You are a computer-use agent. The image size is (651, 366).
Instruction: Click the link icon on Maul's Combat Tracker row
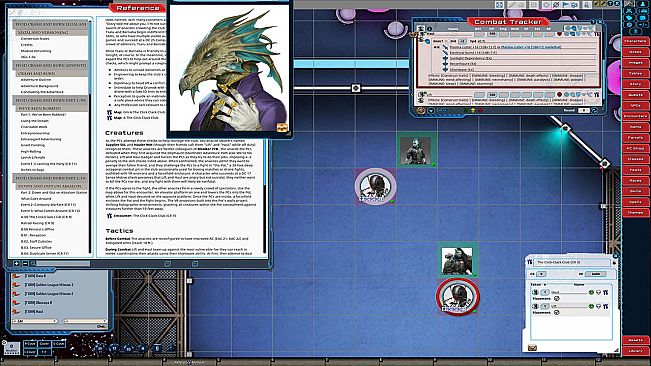[x=597, y=34]
